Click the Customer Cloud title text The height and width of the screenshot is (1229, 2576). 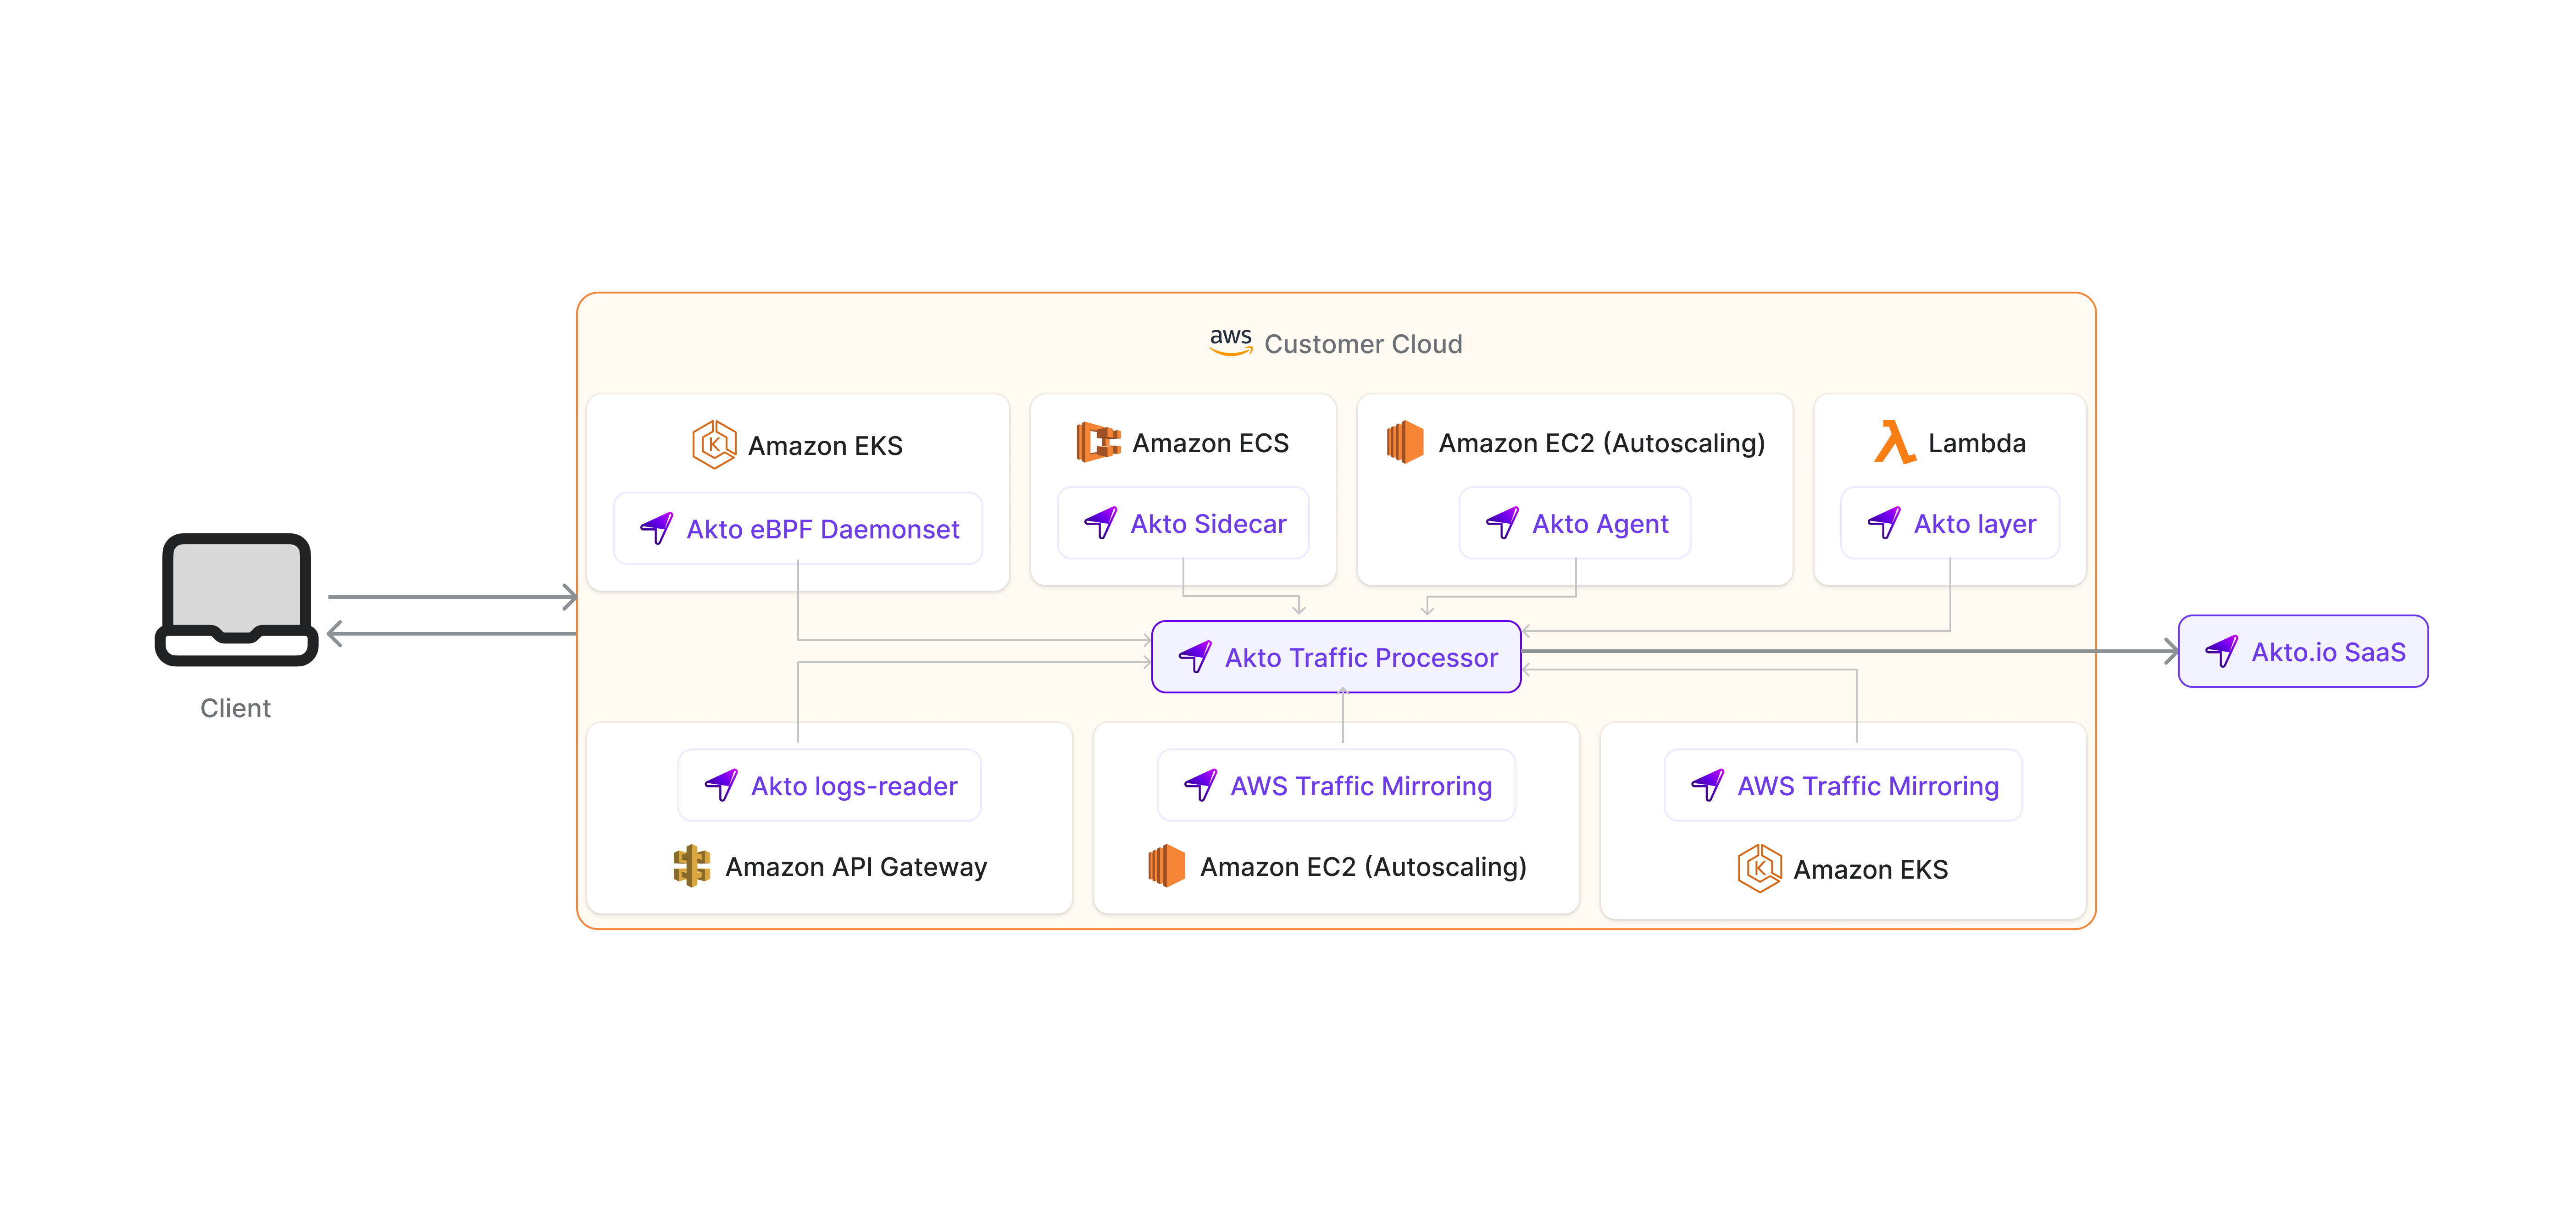1363,344
